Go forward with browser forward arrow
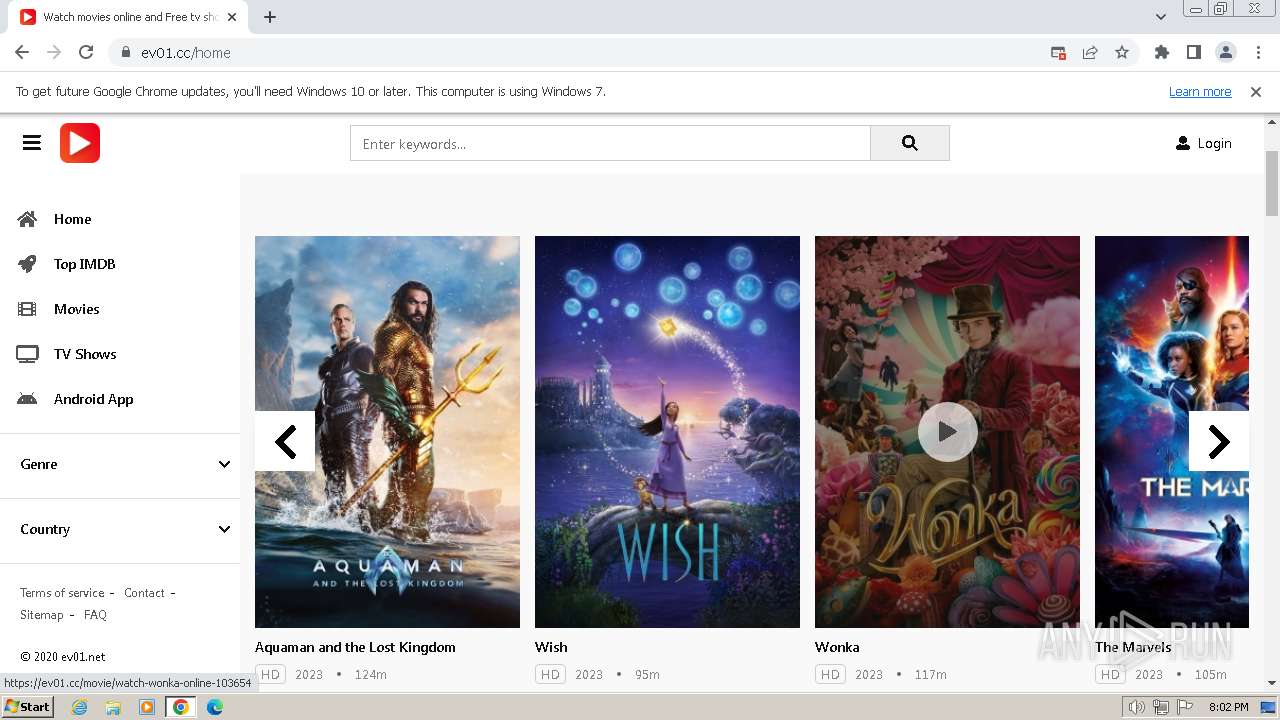 point(54,52)
